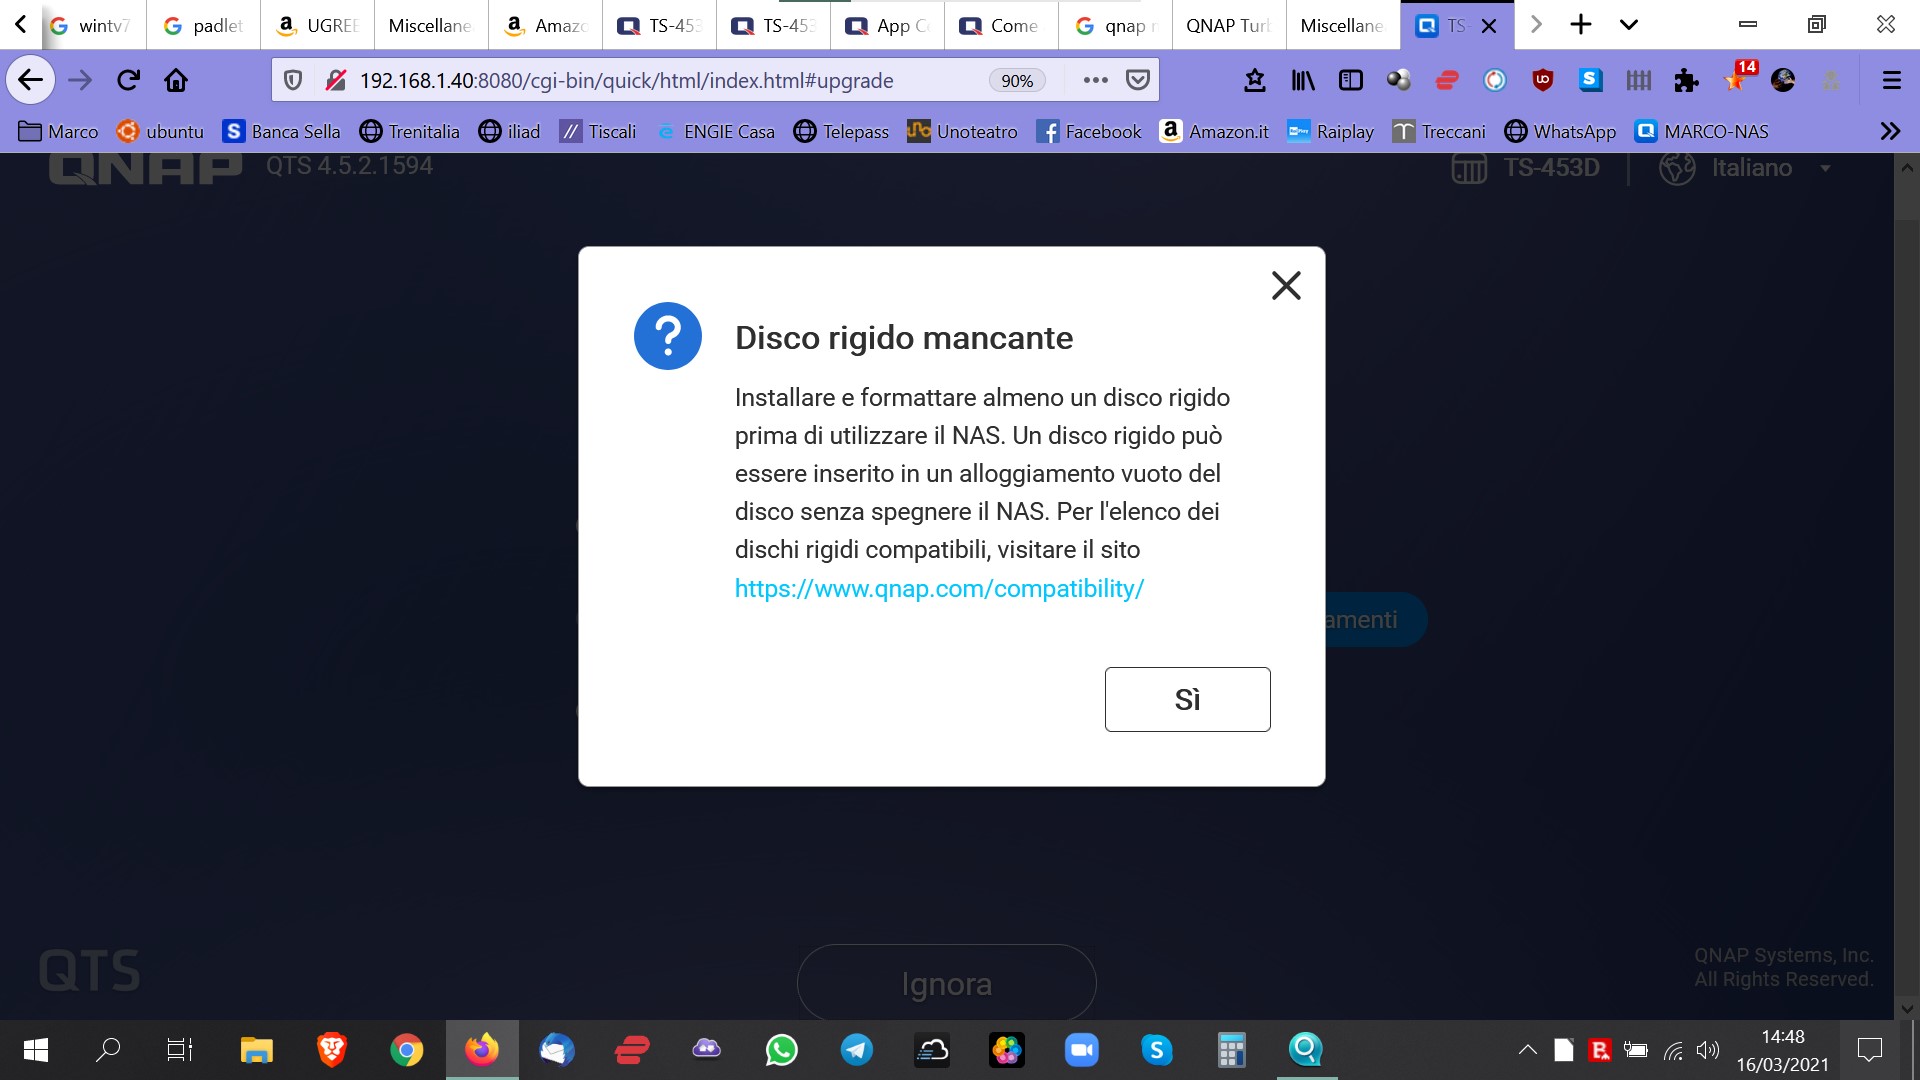Image resolution: width=1920 pixels, height=1080 pixels.
Task: Click the home button in toolbar
Action: pyautogui.click(x=176, y=80)
